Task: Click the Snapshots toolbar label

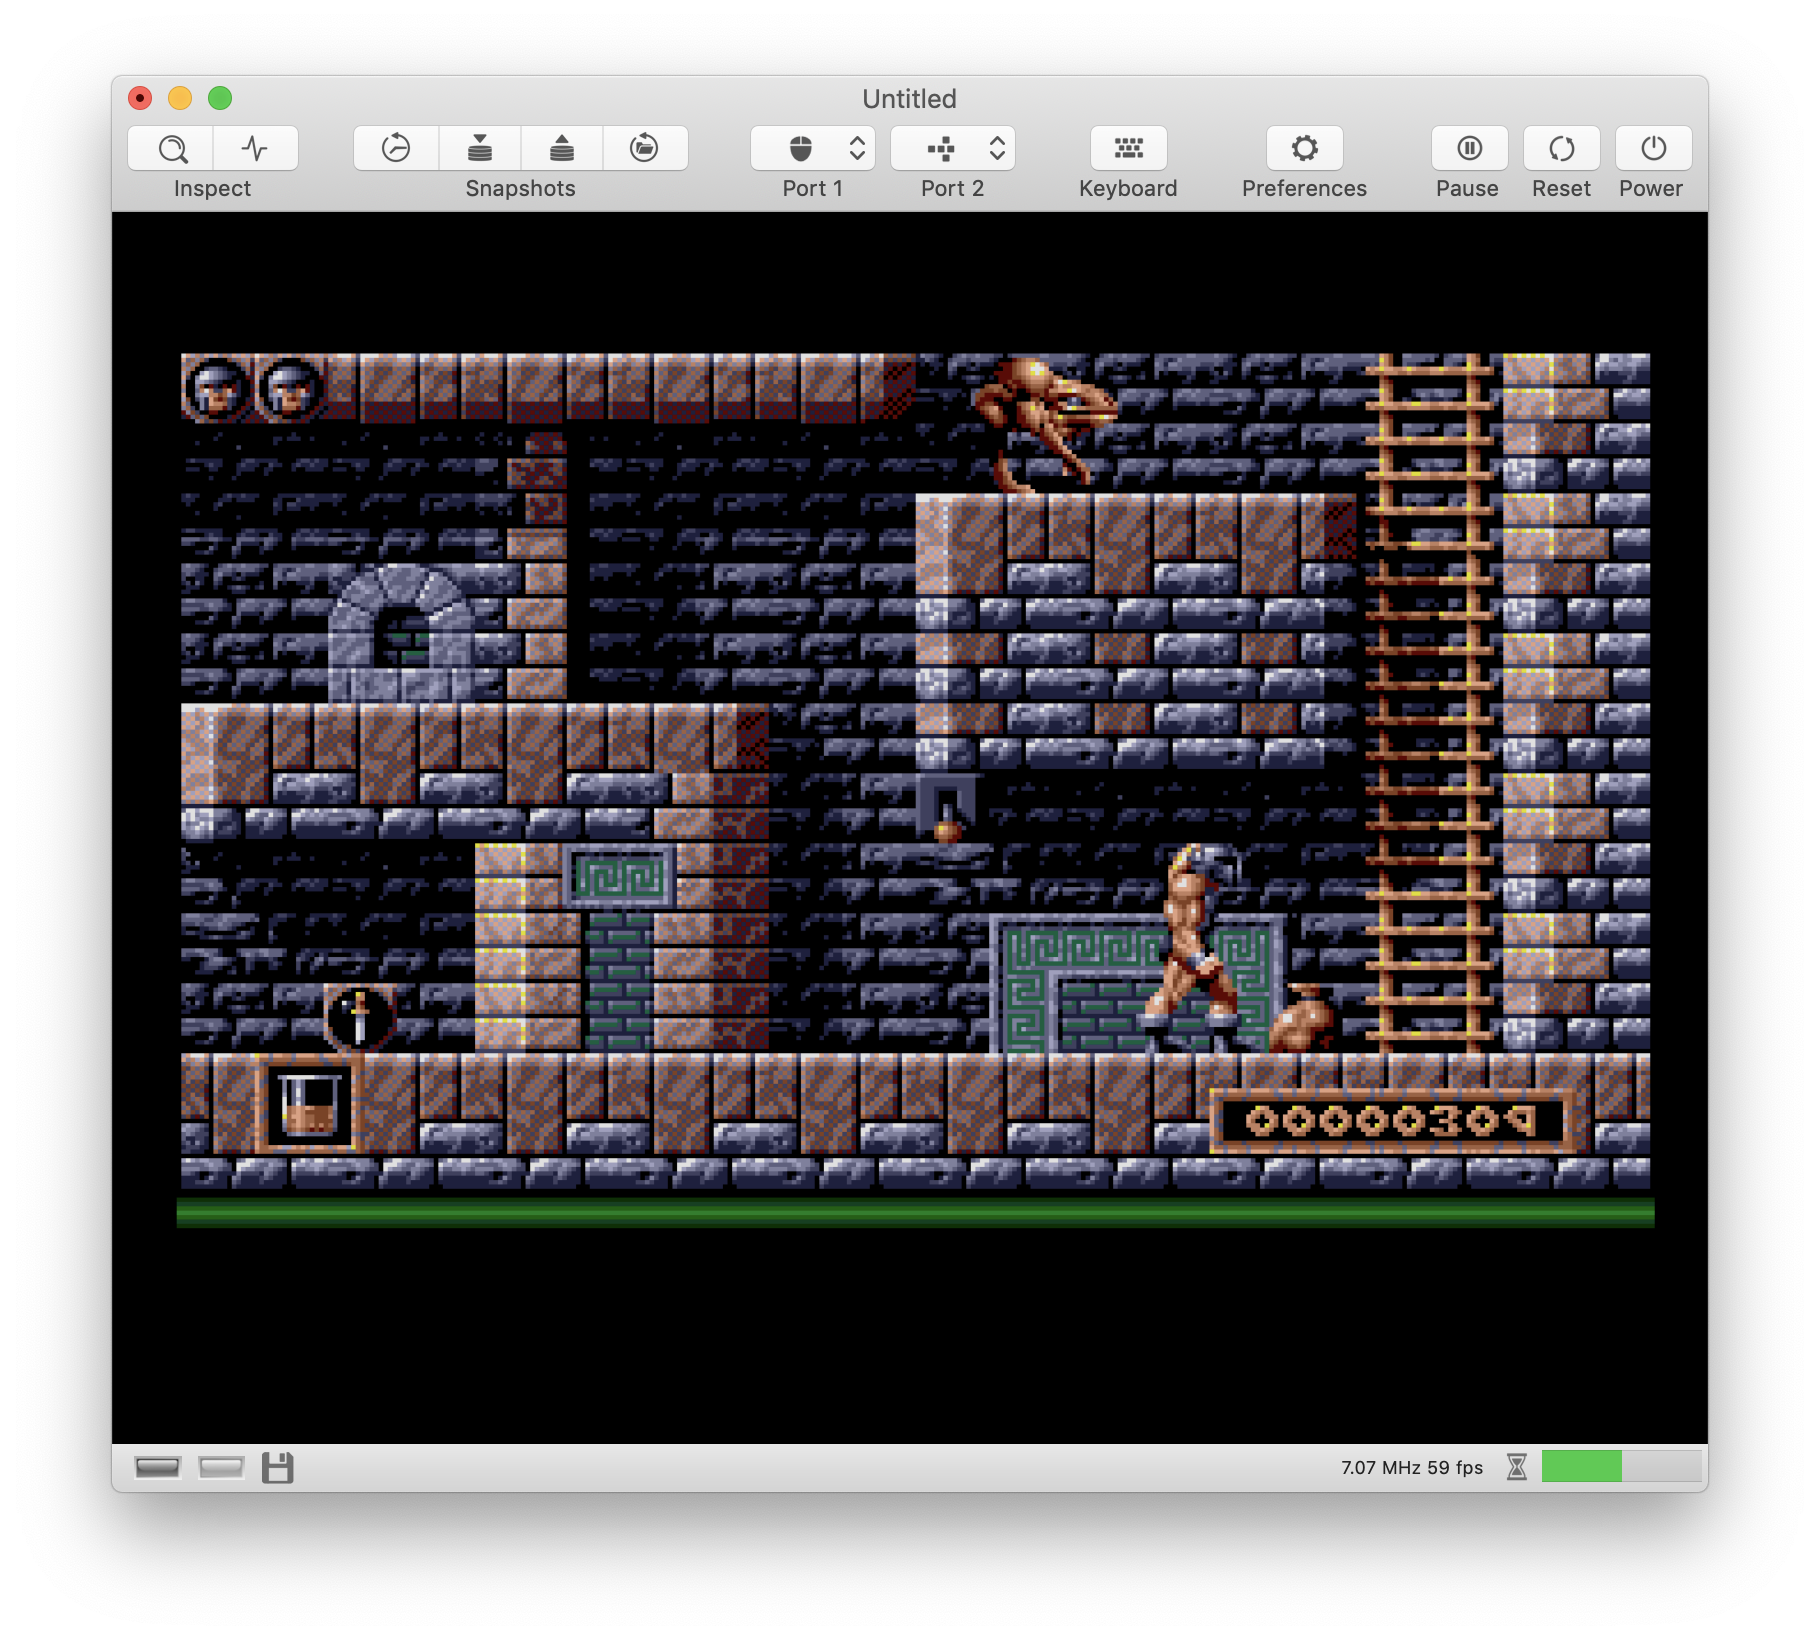Action: (x=520, y=188)
